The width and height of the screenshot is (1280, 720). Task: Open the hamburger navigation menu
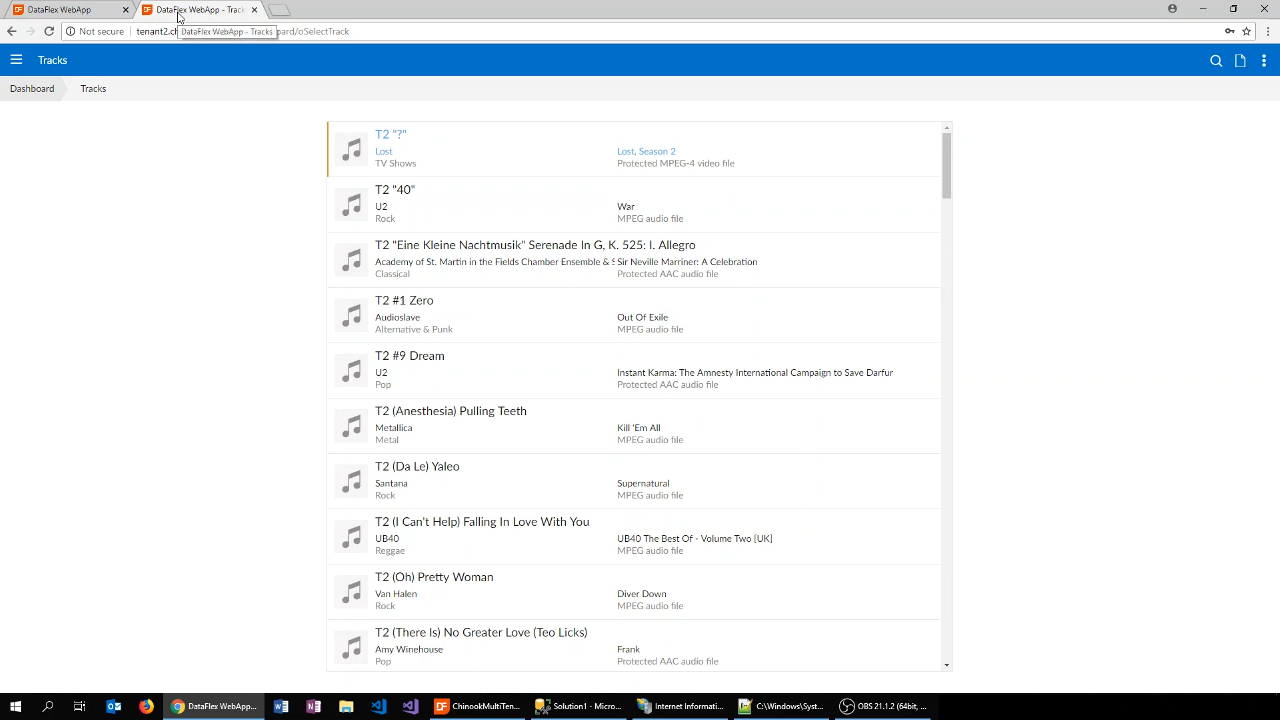(x=16, y=60)
